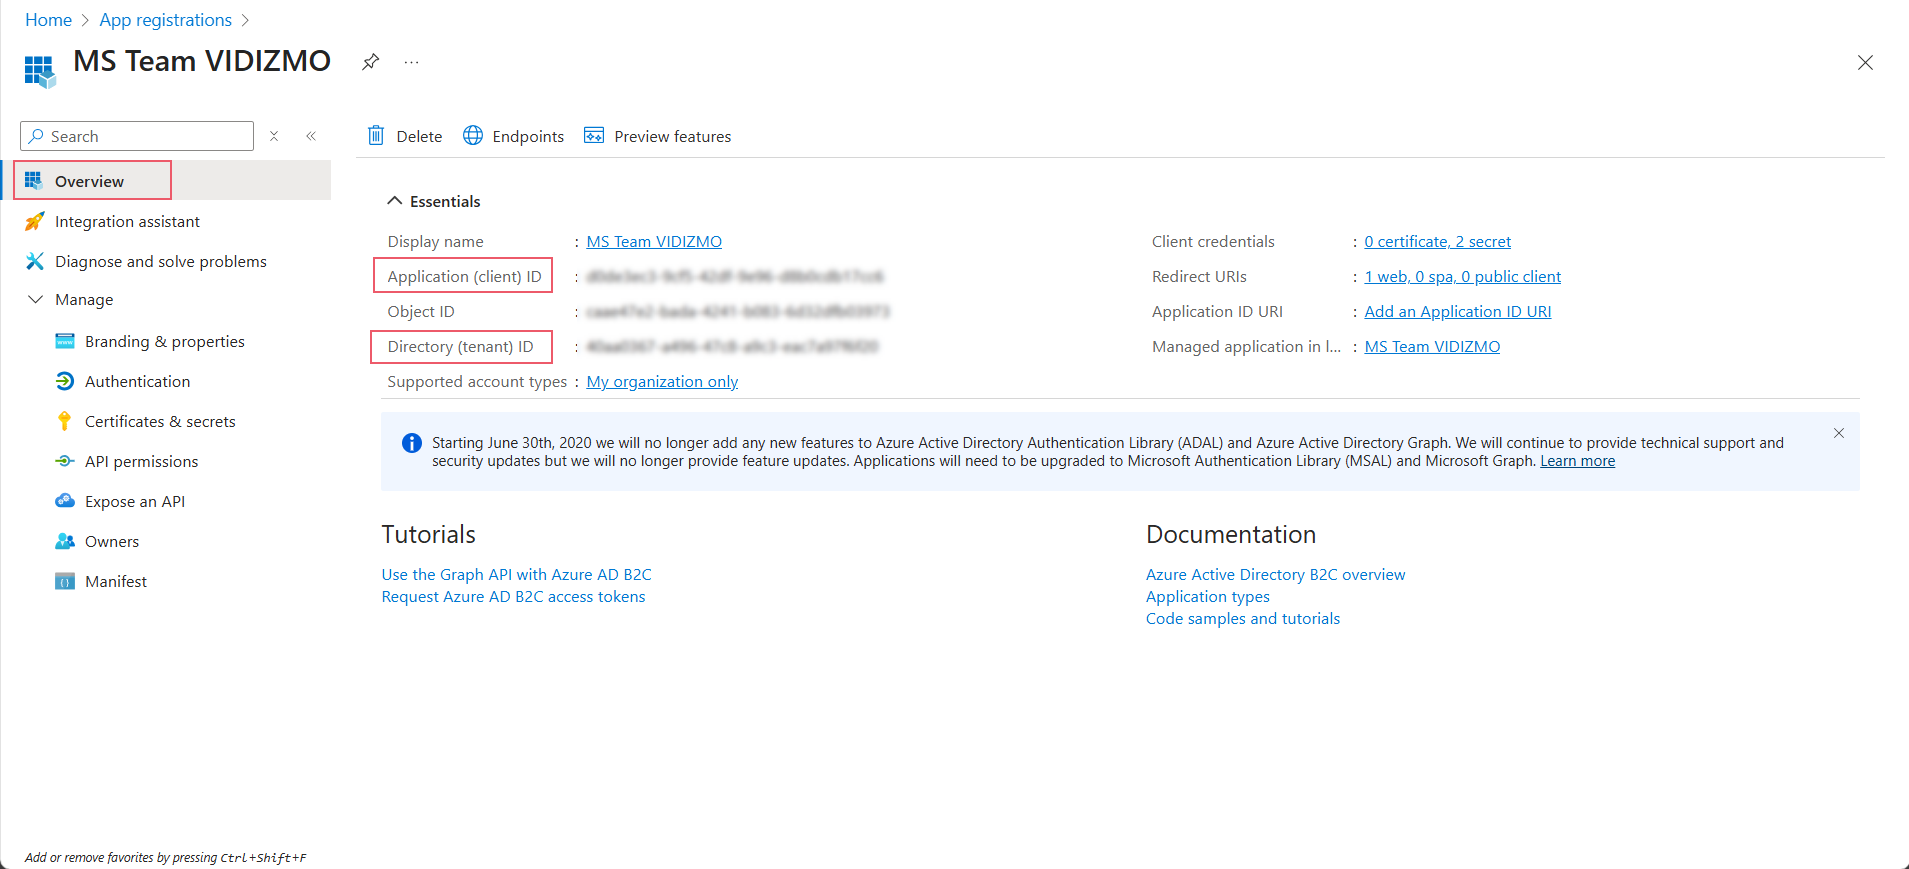Open Certificates & secrets page
Image resolution: width=1909 pixels, height=869 pixels.
[x=160, y=422]
